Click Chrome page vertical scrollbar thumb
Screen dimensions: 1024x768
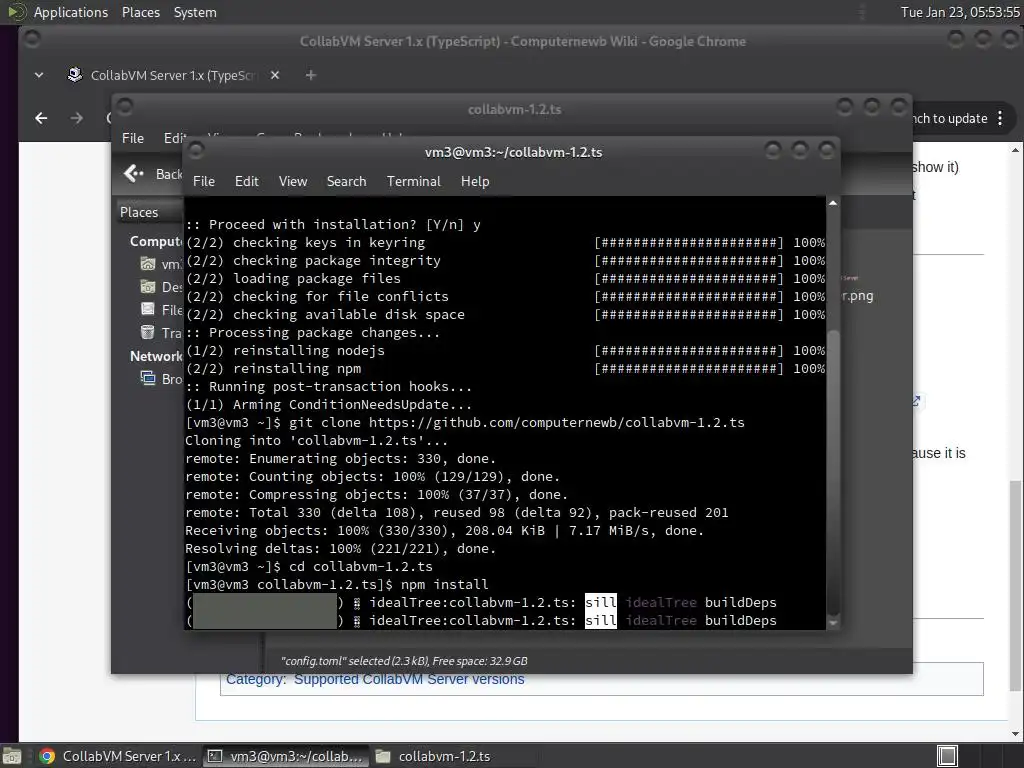(x=1015, y=584)
